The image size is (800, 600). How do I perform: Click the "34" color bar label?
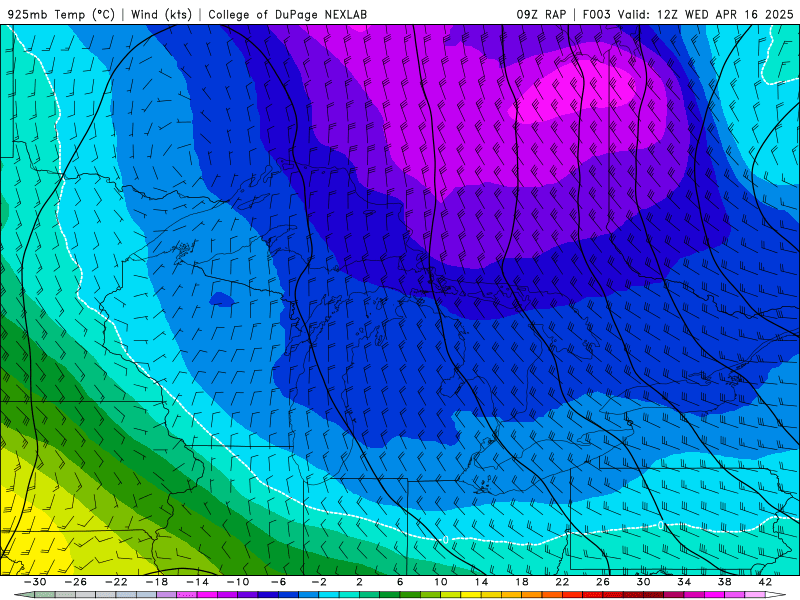tap(684, 582)
